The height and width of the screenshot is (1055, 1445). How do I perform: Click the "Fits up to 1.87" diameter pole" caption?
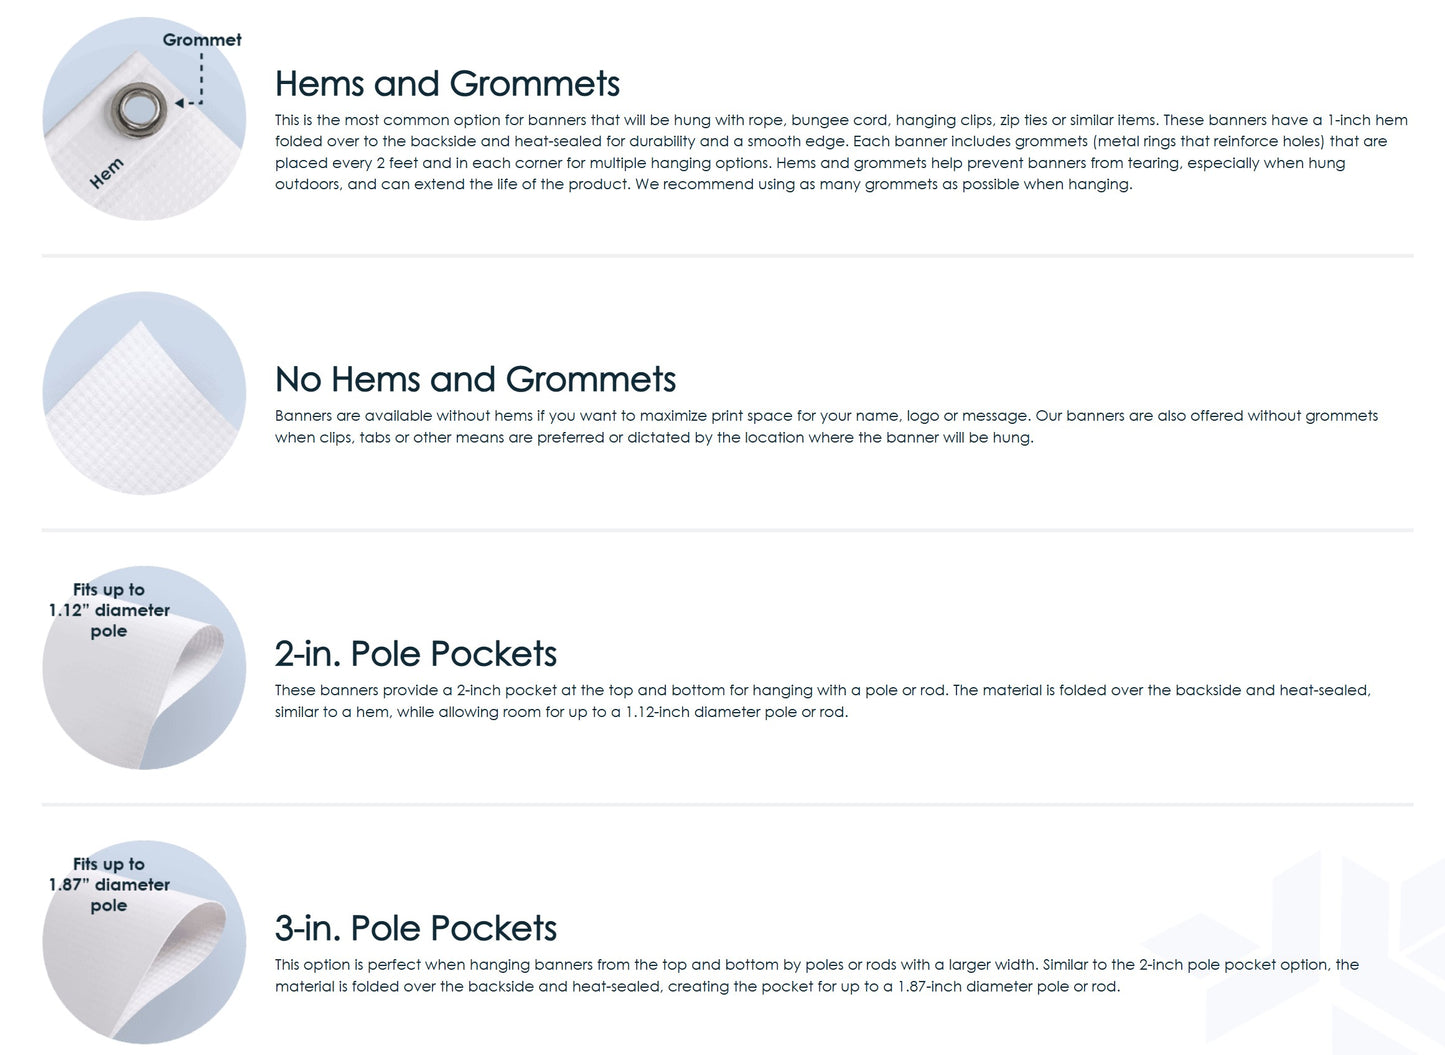[109, 885]
